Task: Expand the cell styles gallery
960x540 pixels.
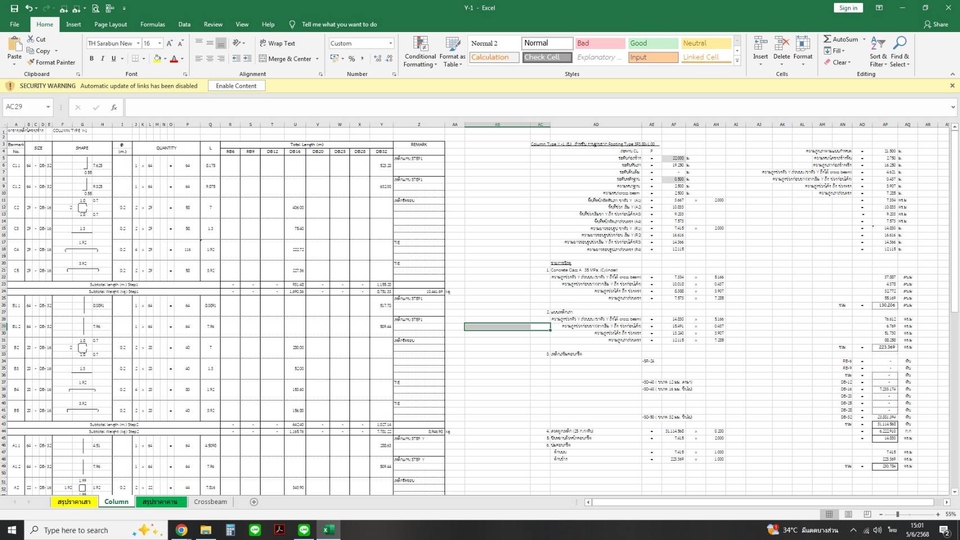Action: [737, 62]
